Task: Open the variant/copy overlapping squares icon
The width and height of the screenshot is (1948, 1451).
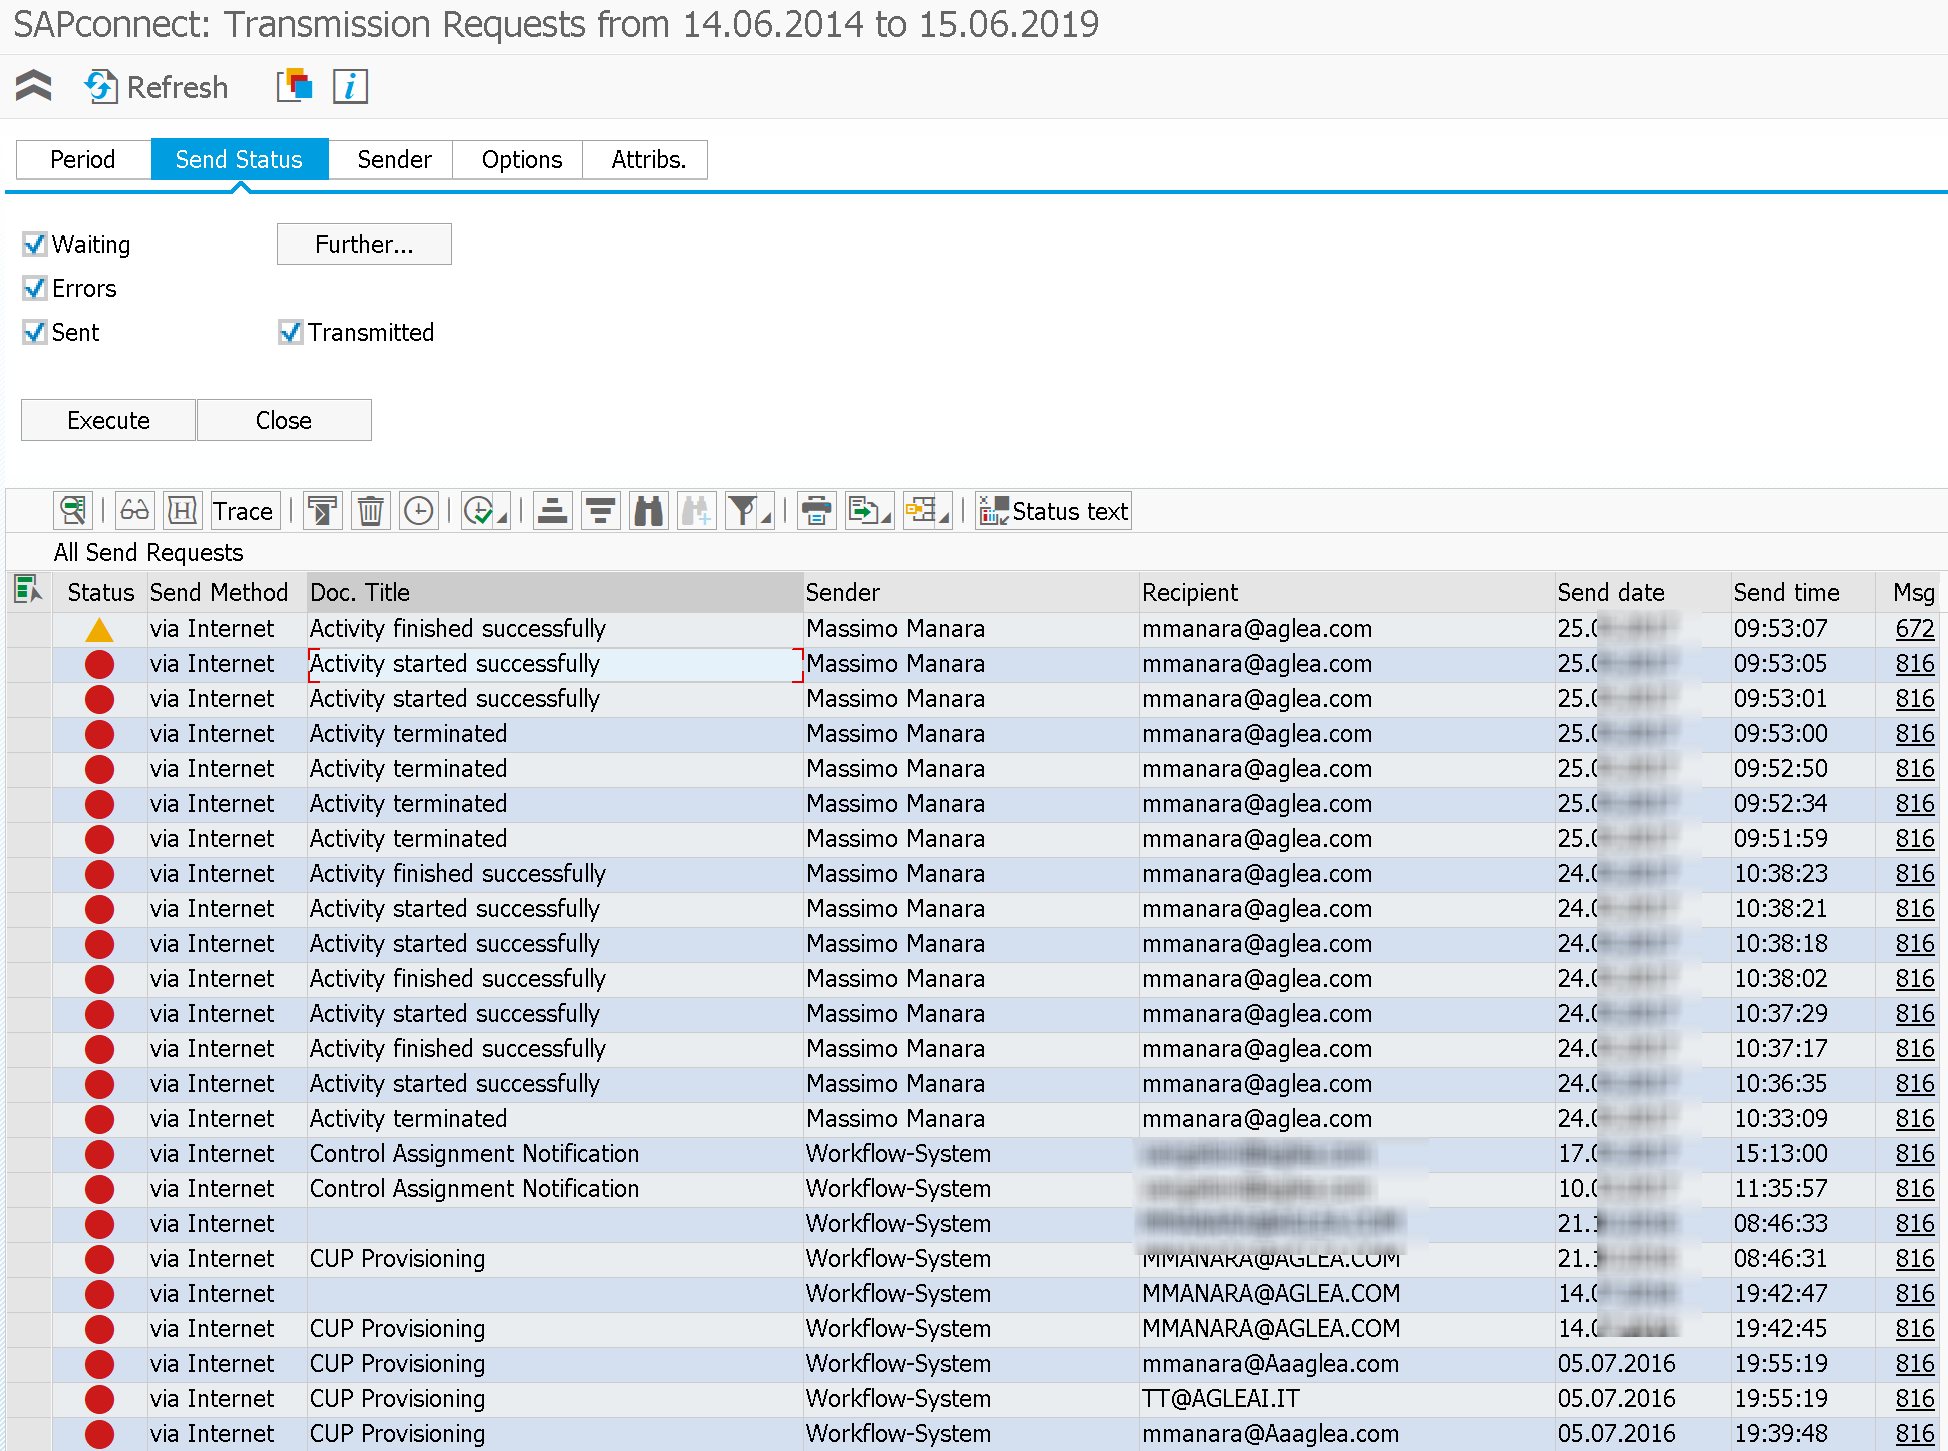Action: point(294,87)
